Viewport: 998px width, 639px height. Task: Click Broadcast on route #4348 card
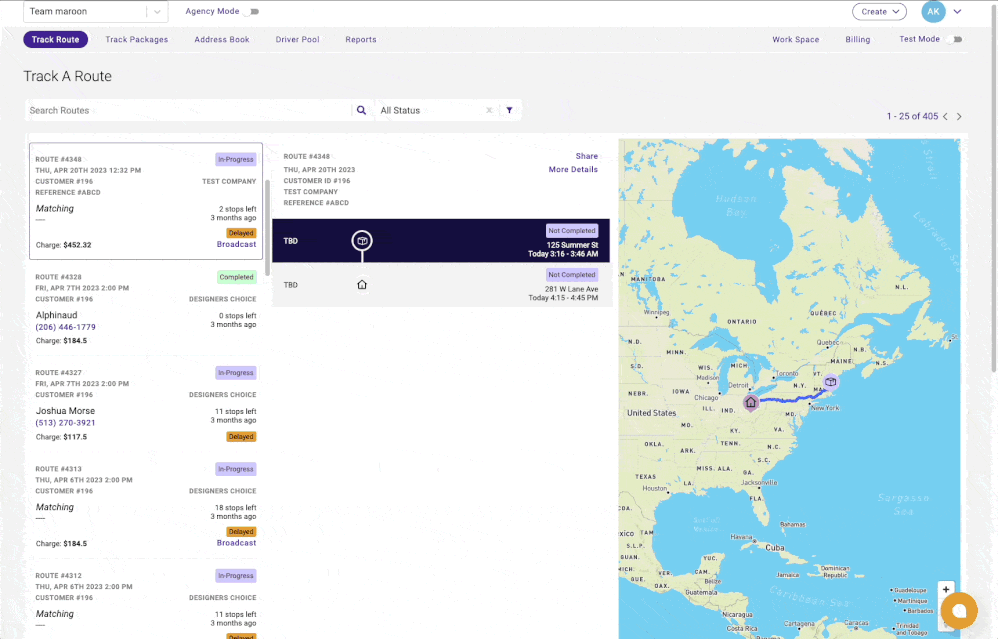236,244
